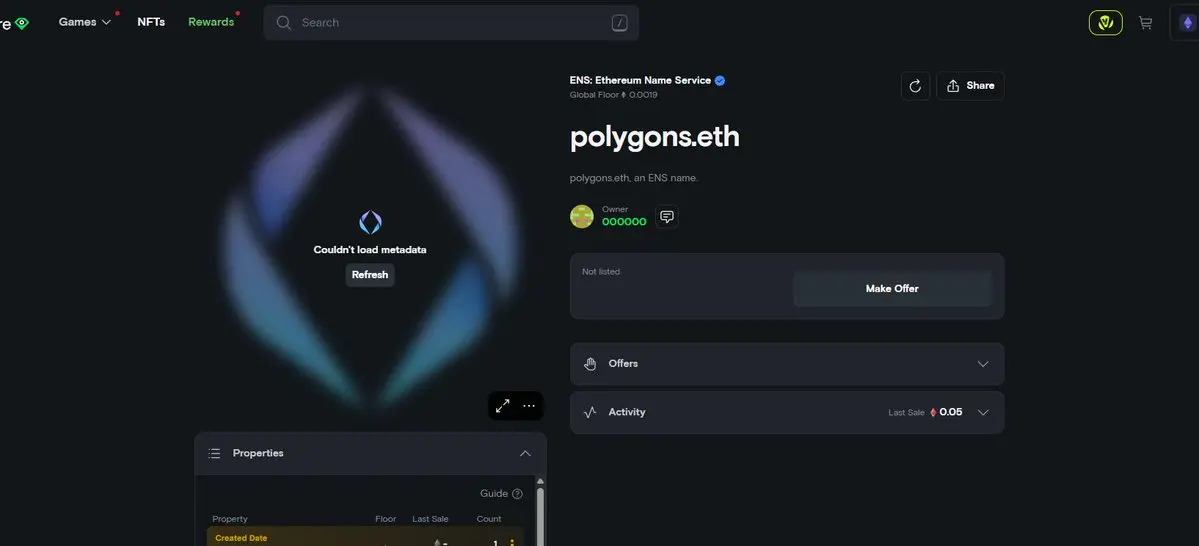Click the Couldn't load metadata message
Viewport: 1199px width, 546px height.
click(x=370, y=250)
